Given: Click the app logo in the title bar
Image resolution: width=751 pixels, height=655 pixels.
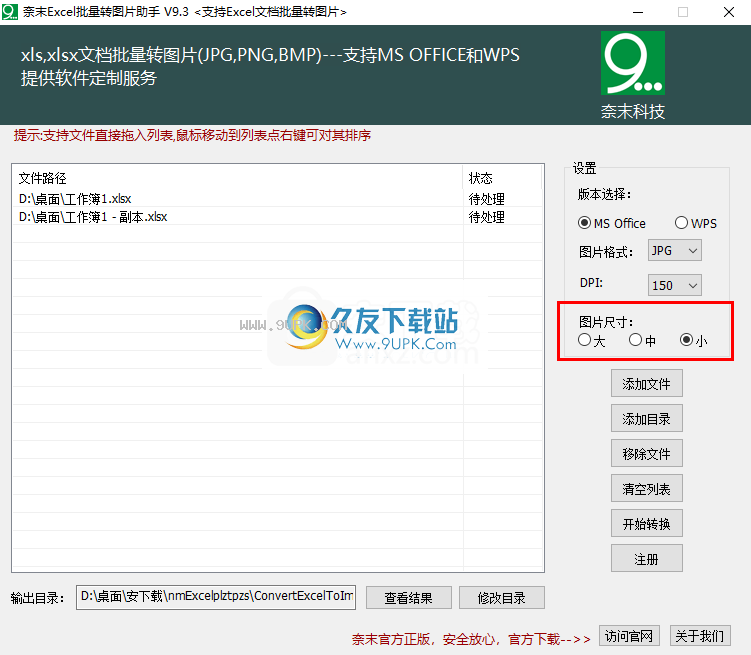Looking at the screenshot, I should pos(10,11).
